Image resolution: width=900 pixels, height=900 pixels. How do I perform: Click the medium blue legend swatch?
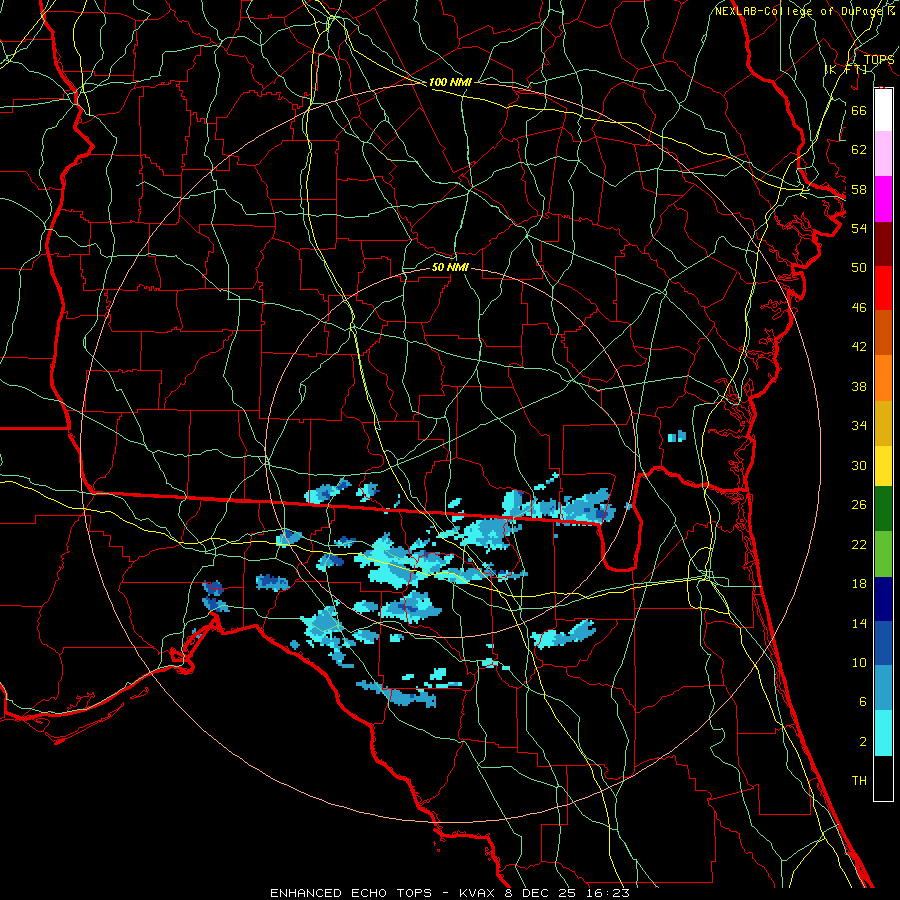(x=883, y=643)
